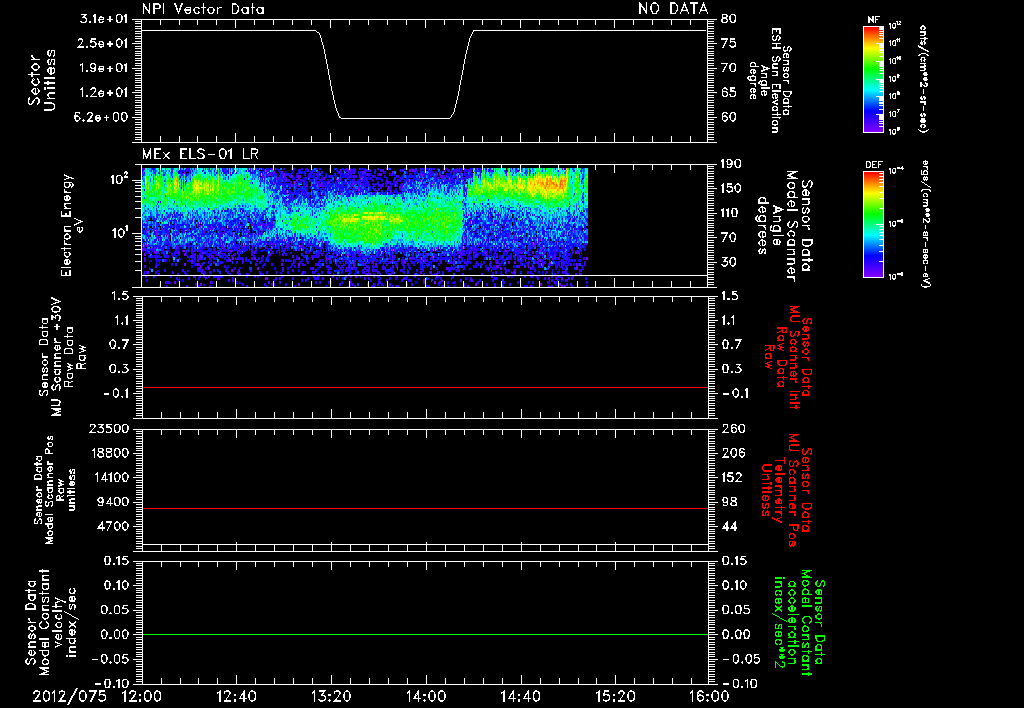
Task: Click the 2012/075 date label
Action: [69, 696]
